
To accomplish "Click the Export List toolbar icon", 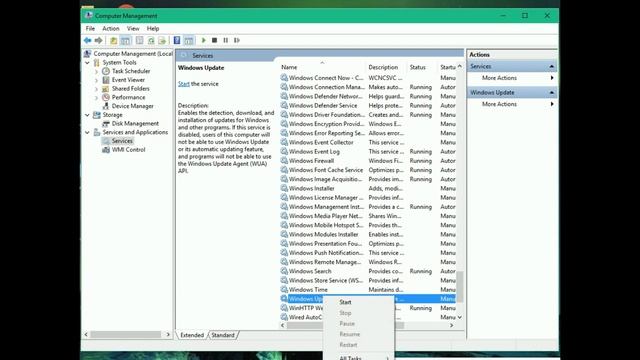I will point(162,40).
